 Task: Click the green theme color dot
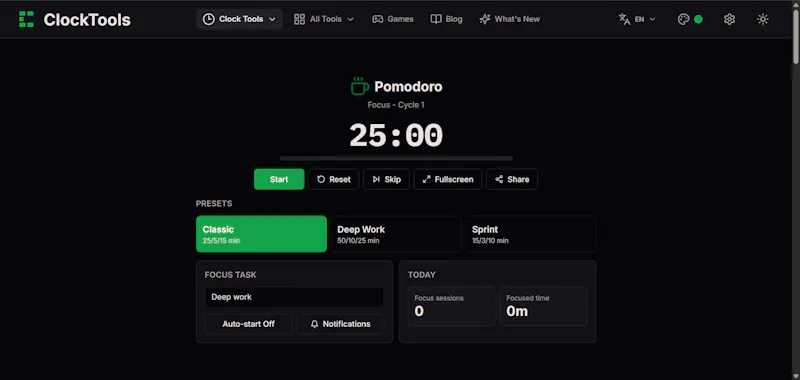[698, 19]
